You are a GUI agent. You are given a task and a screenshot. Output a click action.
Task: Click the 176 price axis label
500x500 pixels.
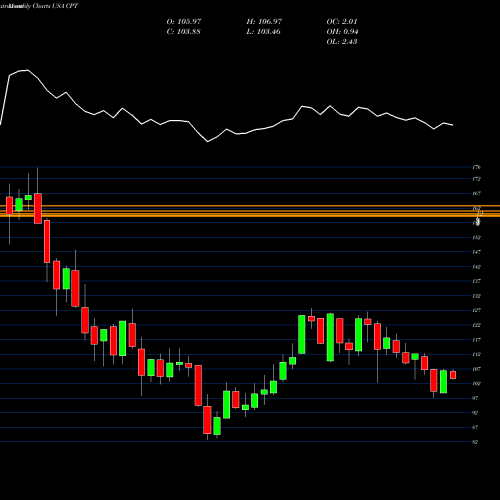pos(477,167)
